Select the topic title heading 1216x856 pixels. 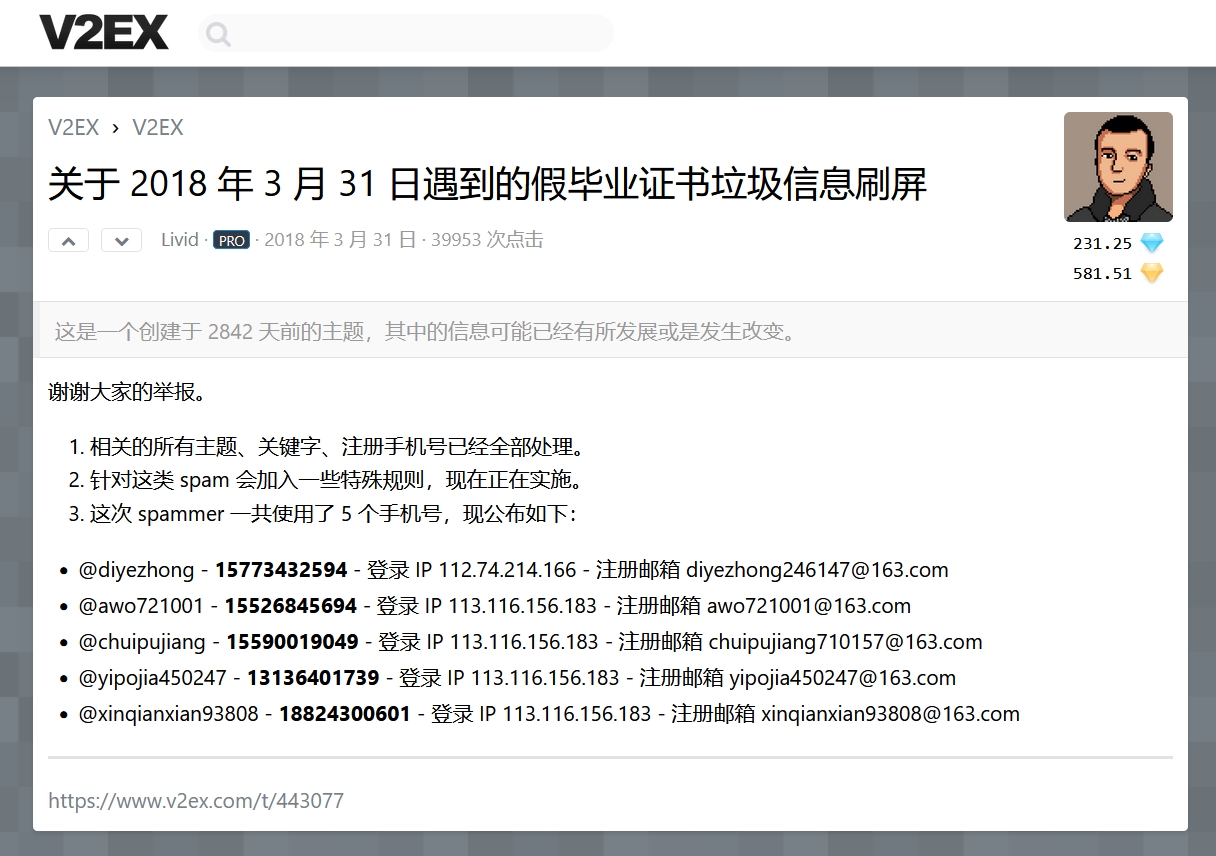coord(488,185)
